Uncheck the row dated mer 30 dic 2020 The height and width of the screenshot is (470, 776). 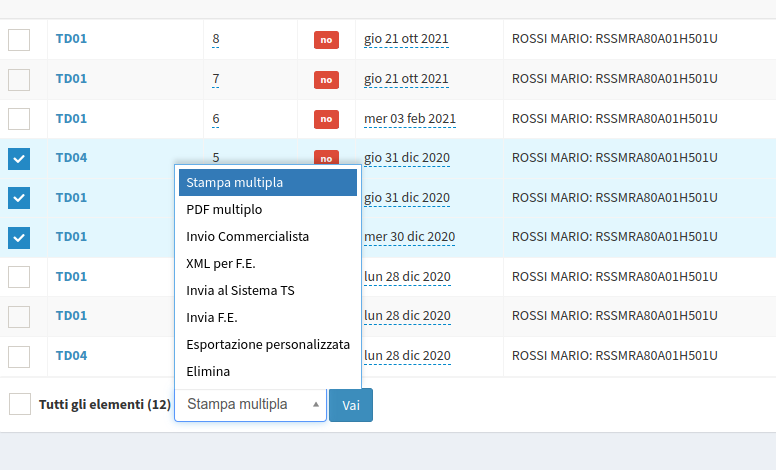tap(19, 237)
